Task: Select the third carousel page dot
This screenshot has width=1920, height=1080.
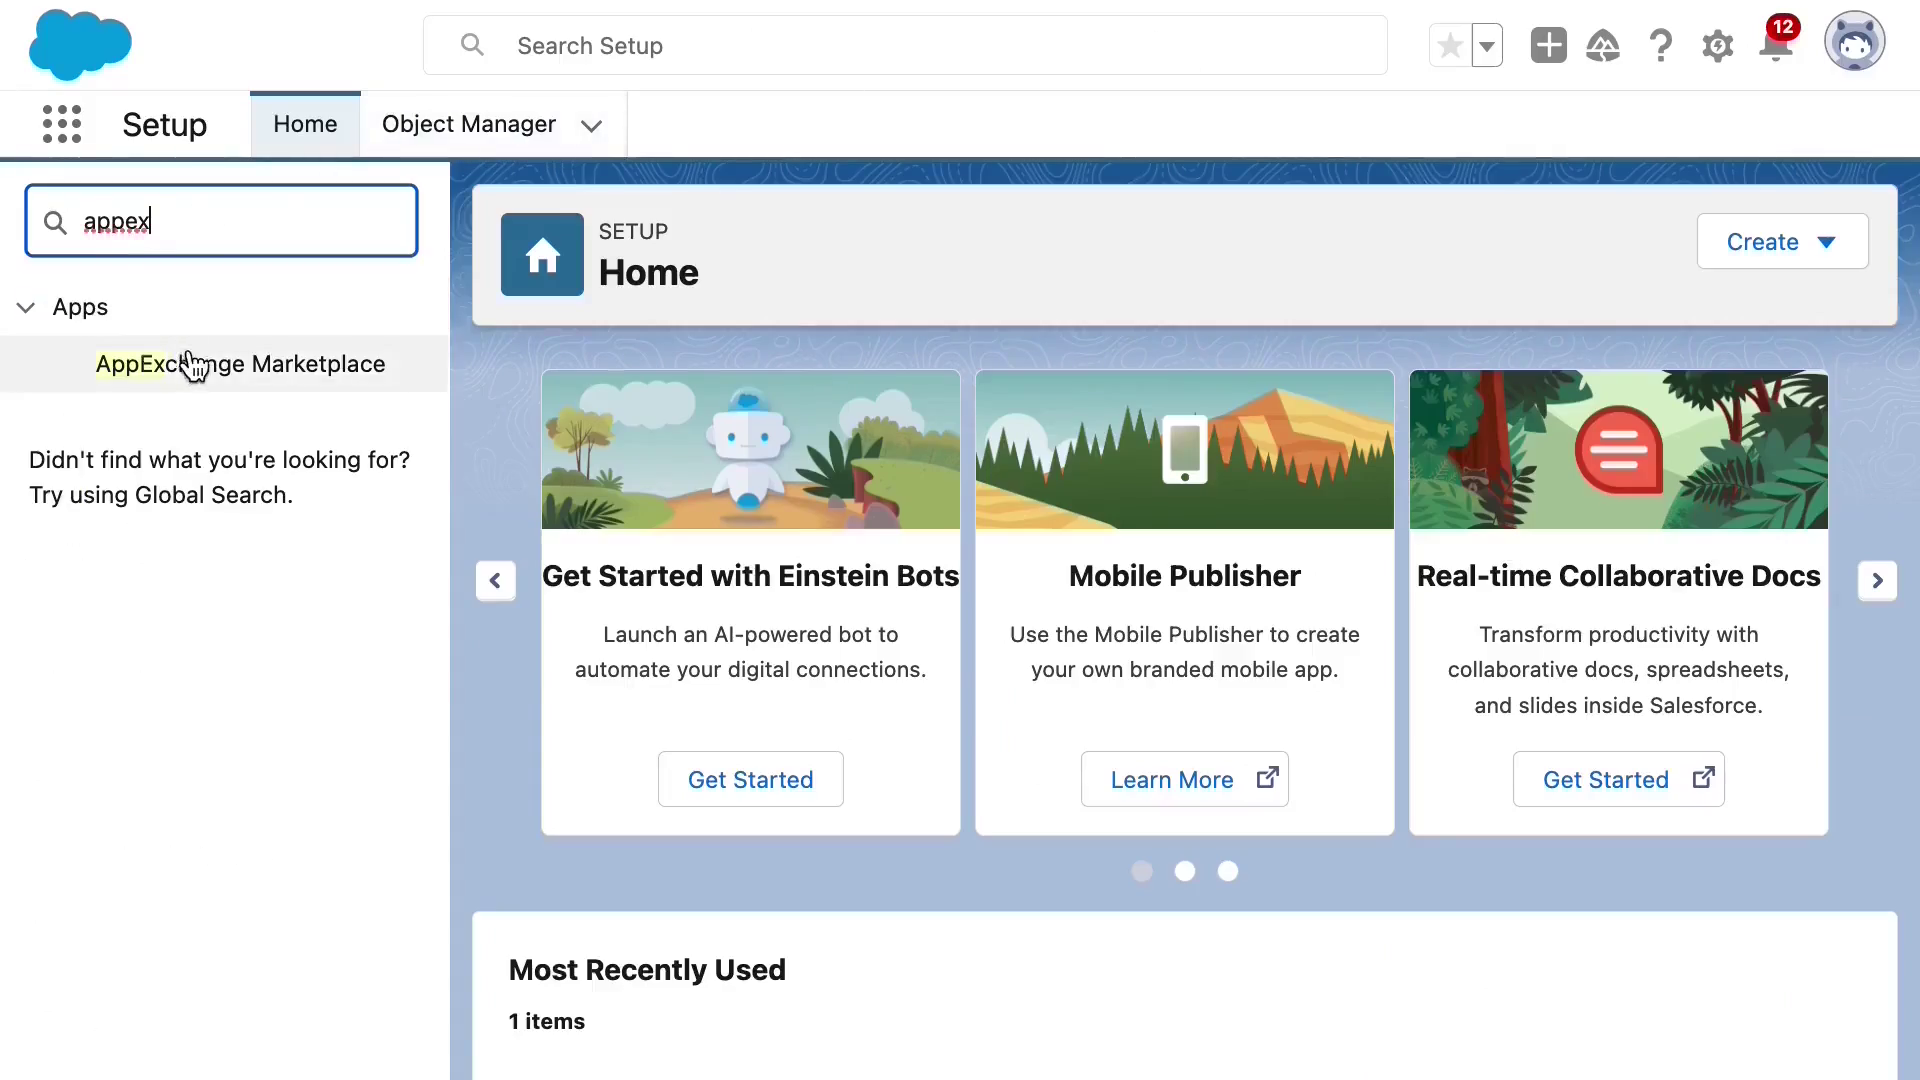Action: click(1228, 871)
